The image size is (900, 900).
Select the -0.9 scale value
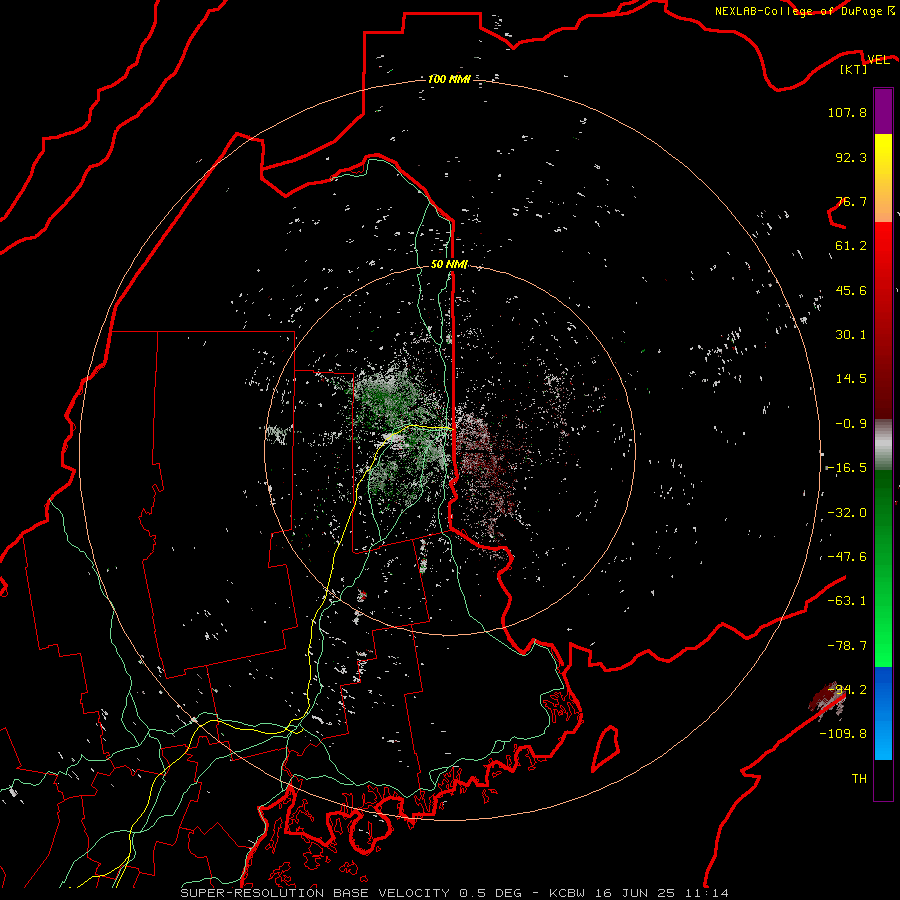pyautogui.click(x=851, y=424)
